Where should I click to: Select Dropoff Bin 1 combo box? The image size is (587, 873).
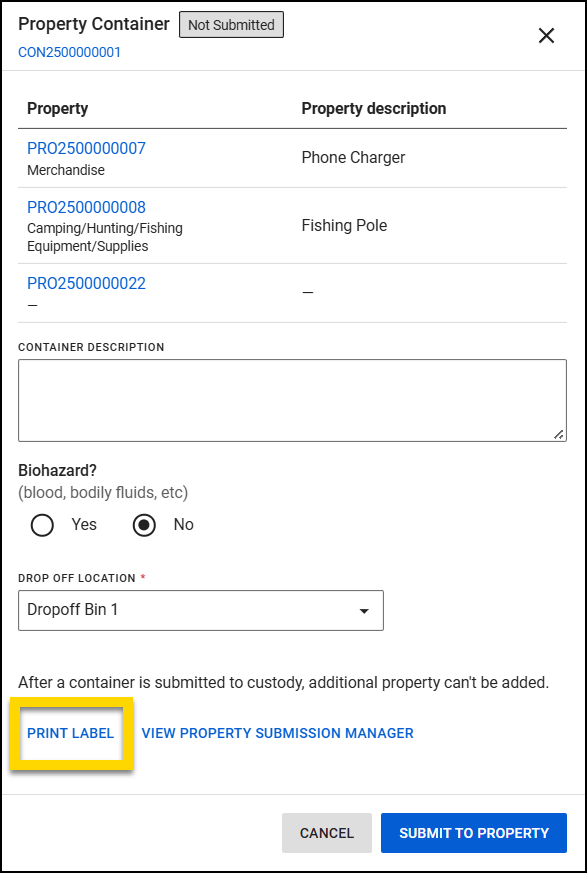pos(200,610)
